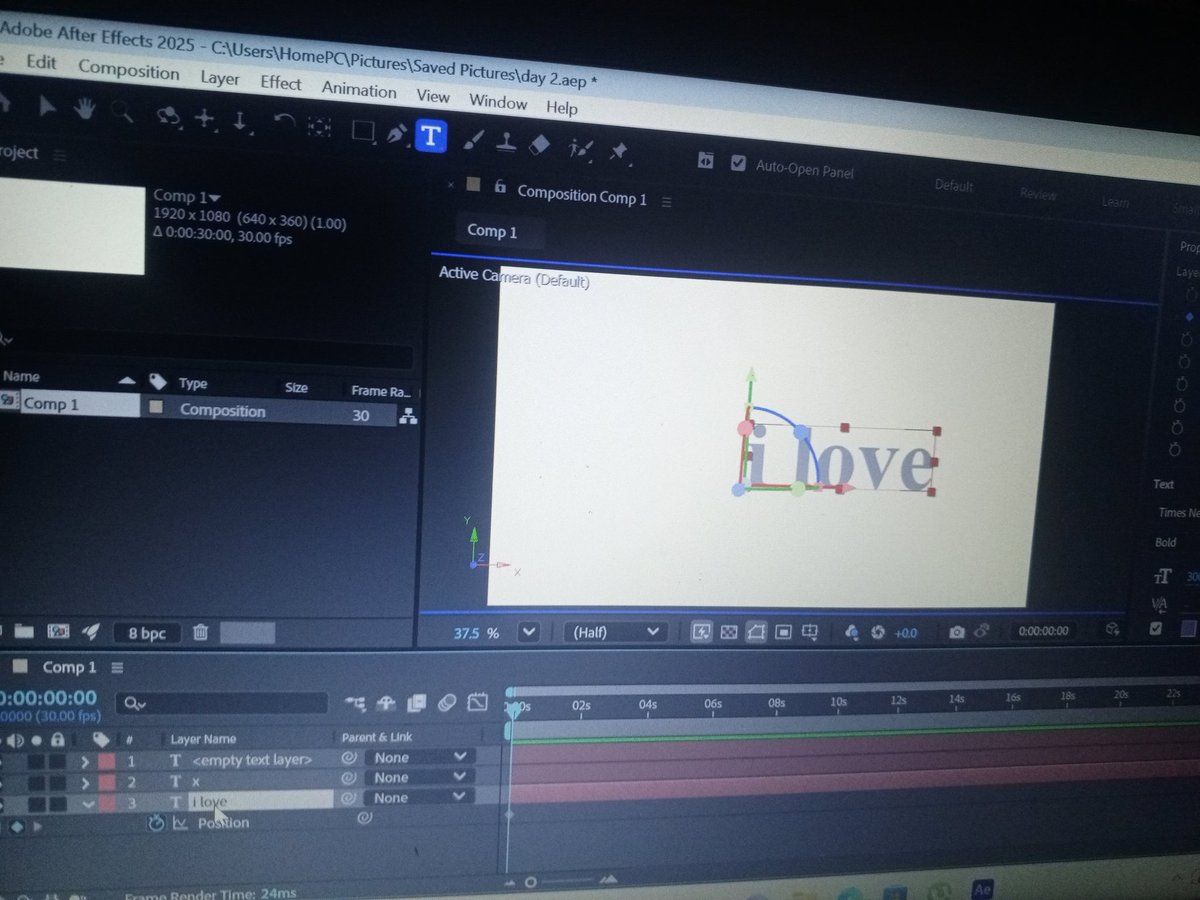1200x900 pixels.
Task: Select the Orbit camera tool
Action: [x=169, y=116]
